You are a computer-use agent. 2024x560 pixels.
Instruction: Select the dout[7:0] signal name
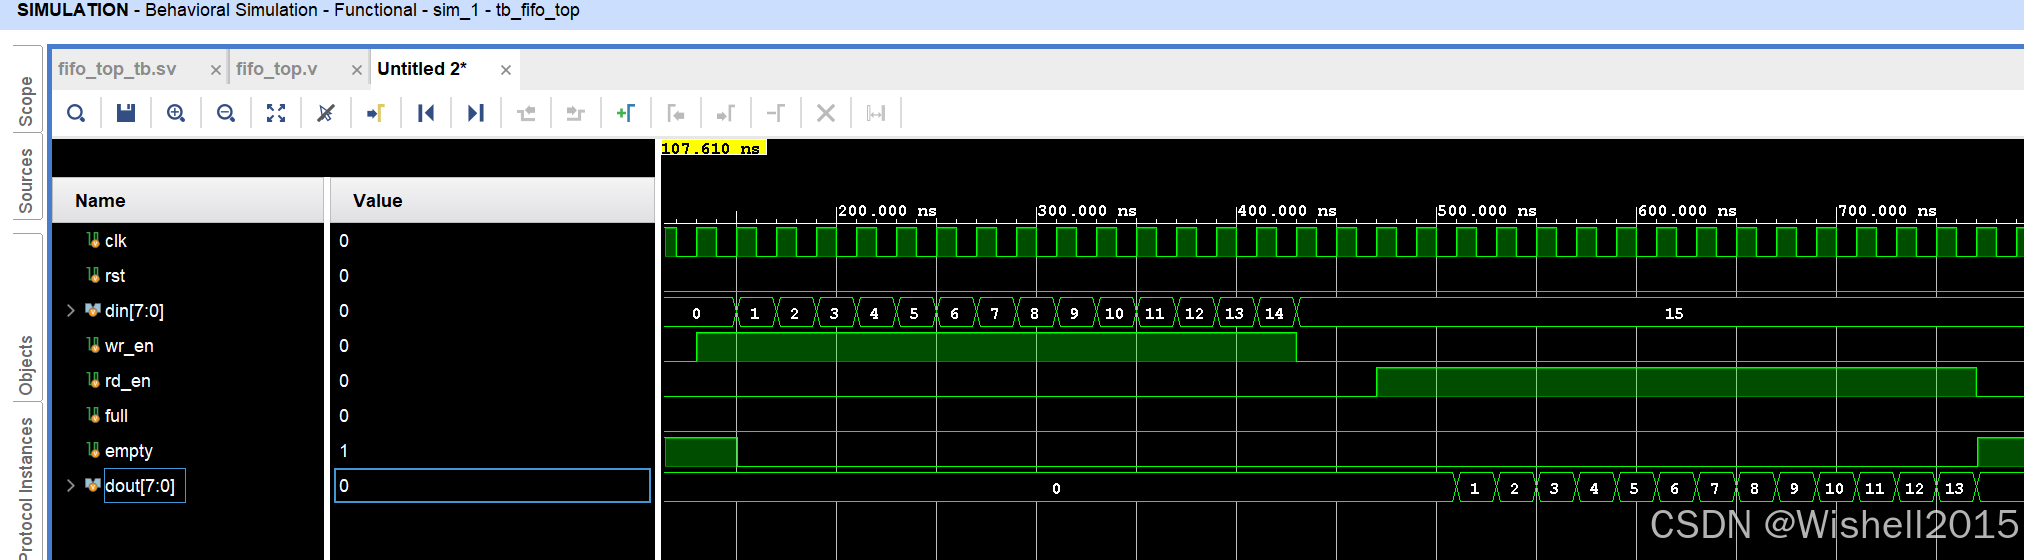click(140, 486)
